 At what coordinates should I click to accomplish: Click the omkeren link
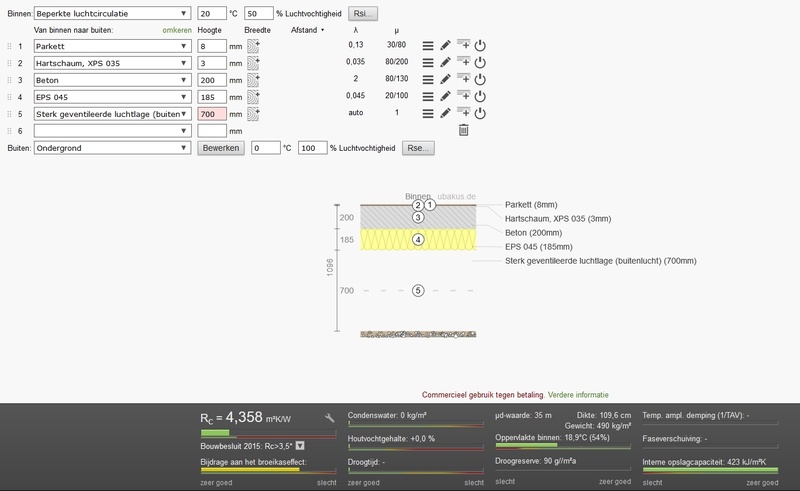click(177, 30)
